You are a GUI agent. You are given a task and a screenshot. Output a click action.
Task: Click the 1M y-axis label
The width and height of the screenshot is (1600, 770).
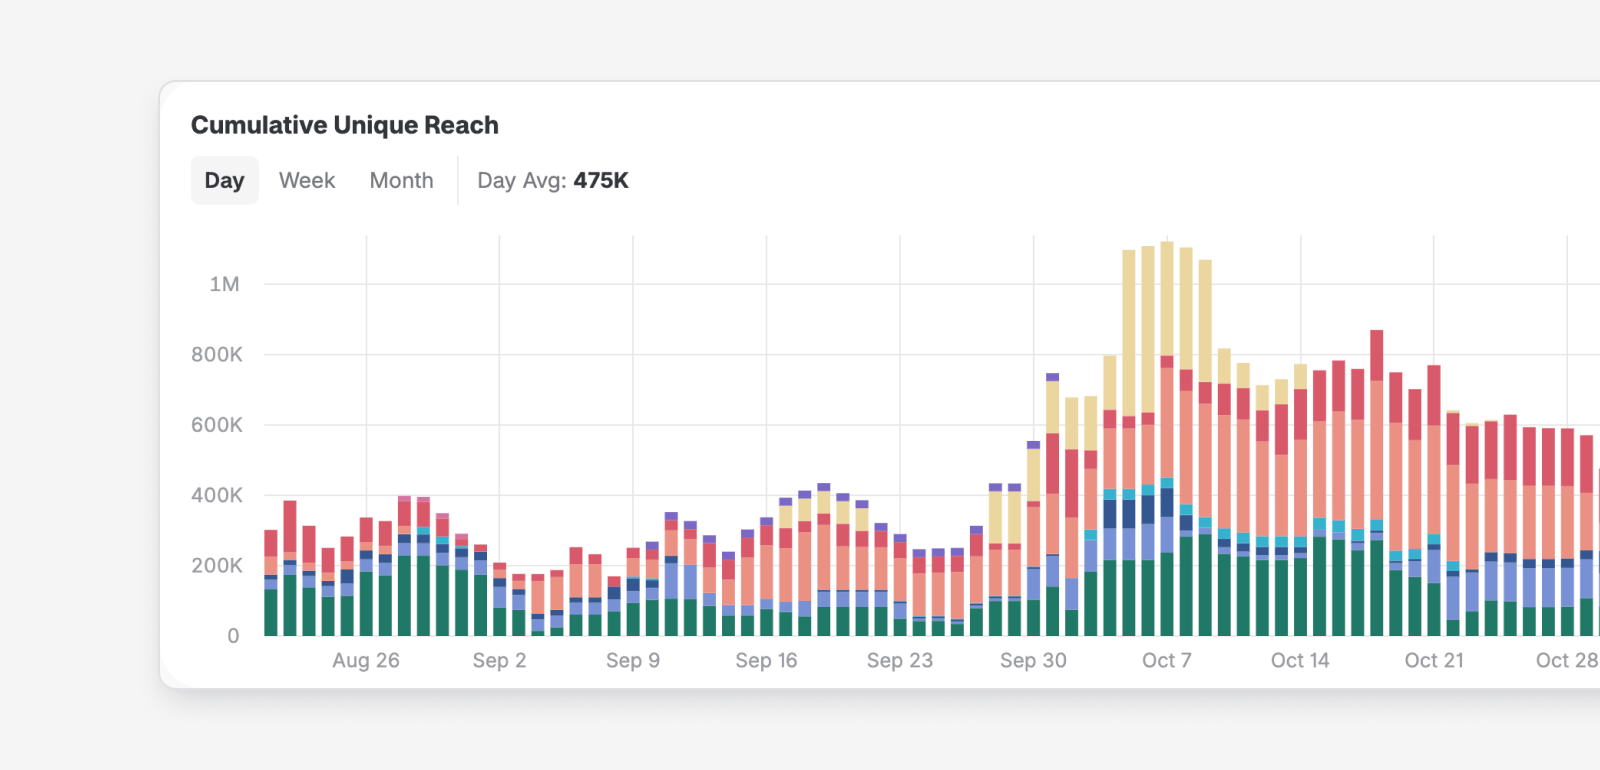tap(224, 284)
